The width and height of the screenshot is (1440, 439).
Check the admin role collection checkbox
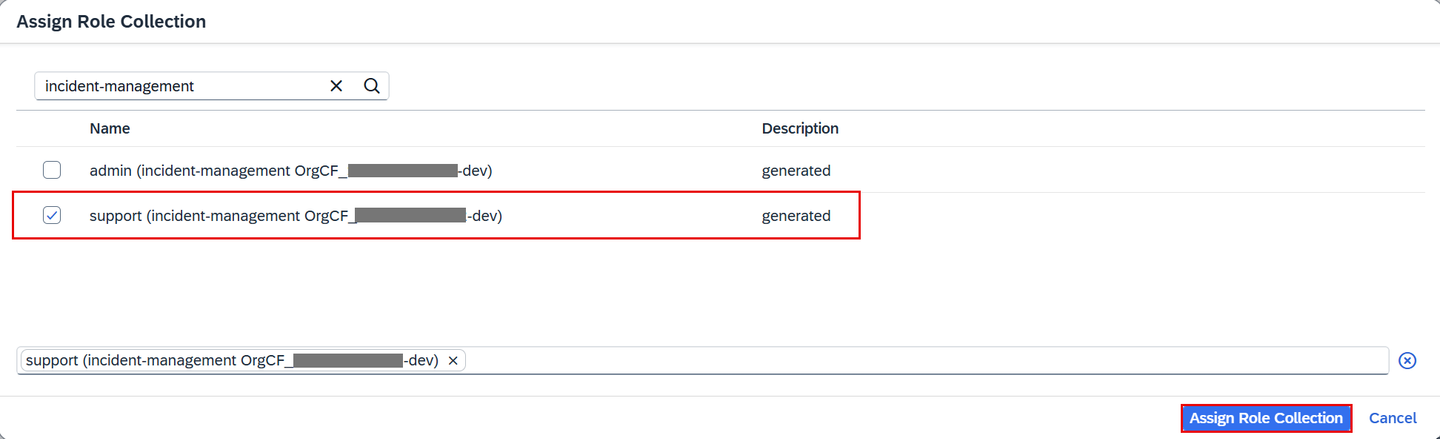pos(52,170)
